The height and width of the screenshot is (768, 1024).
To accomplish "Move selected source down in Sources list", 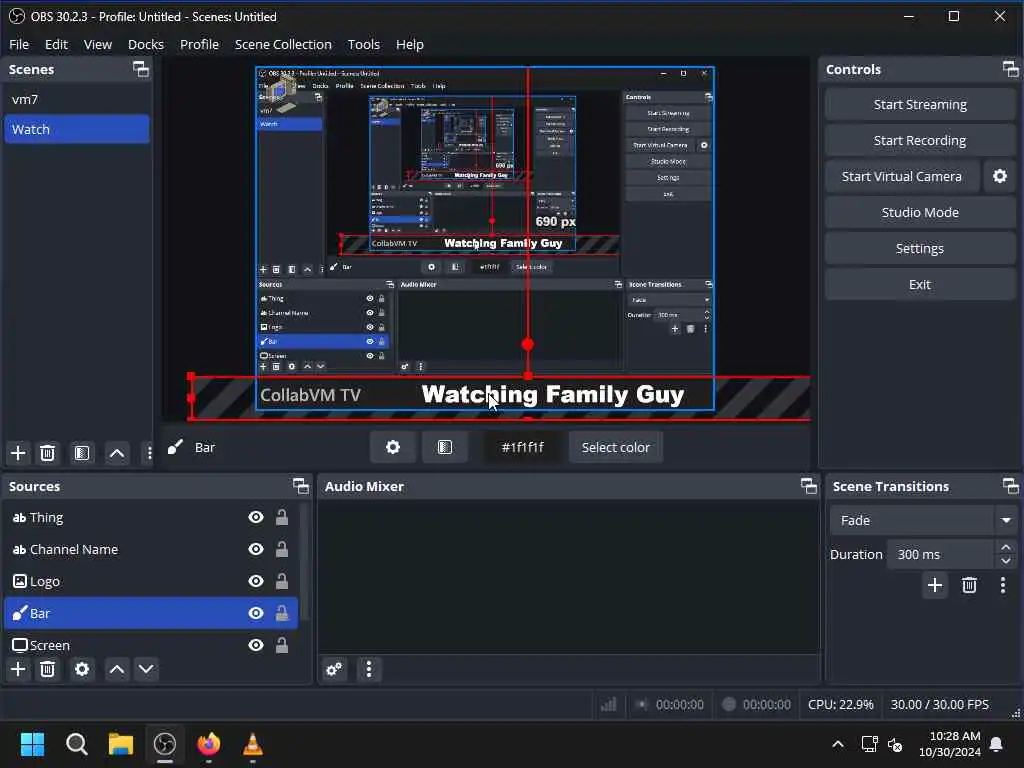I will (146, 669).
